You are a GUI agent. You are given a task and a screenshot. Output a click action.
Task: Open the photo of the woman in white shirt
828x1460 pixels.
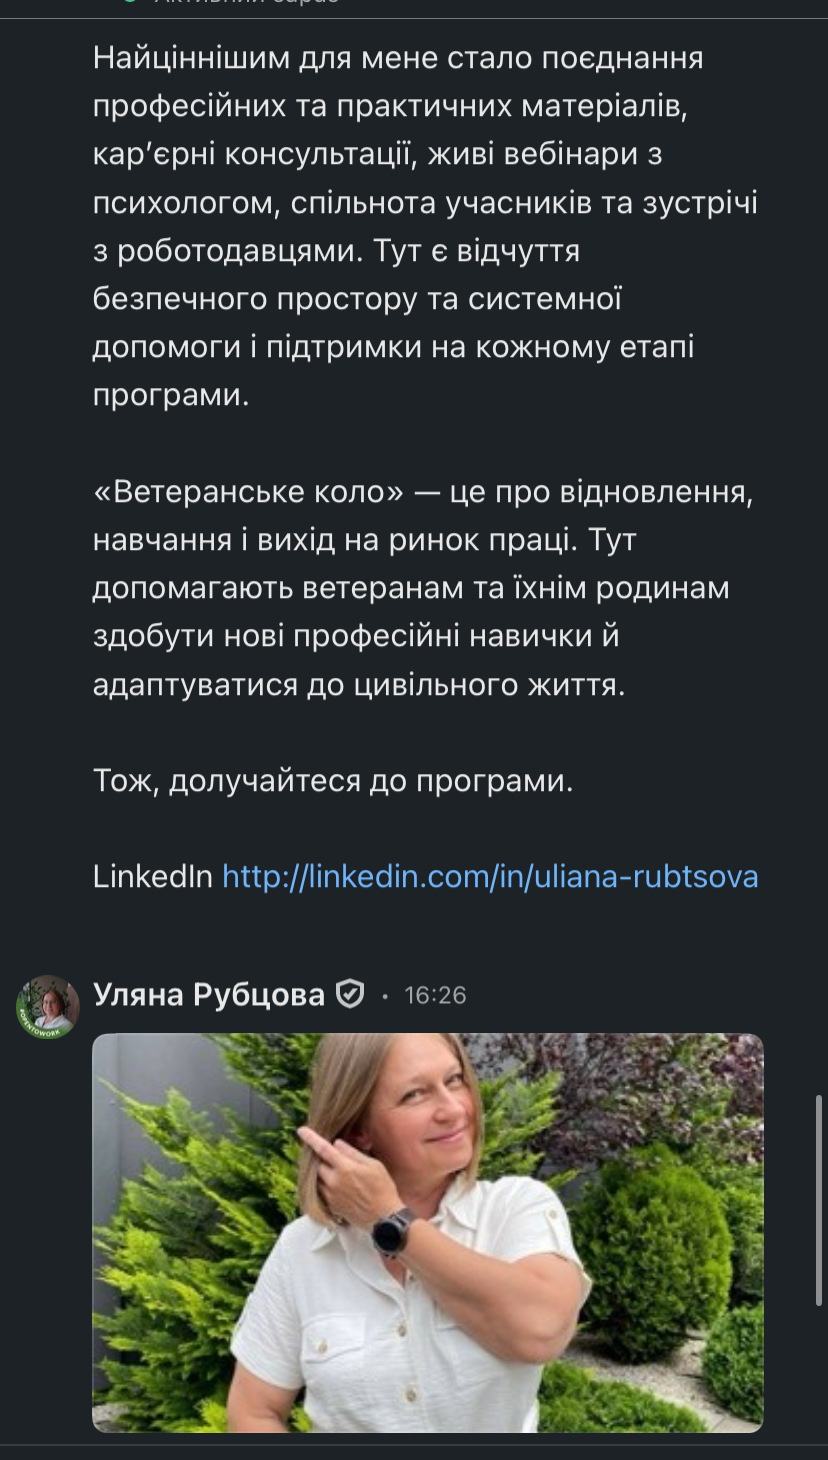point(427,1232)
